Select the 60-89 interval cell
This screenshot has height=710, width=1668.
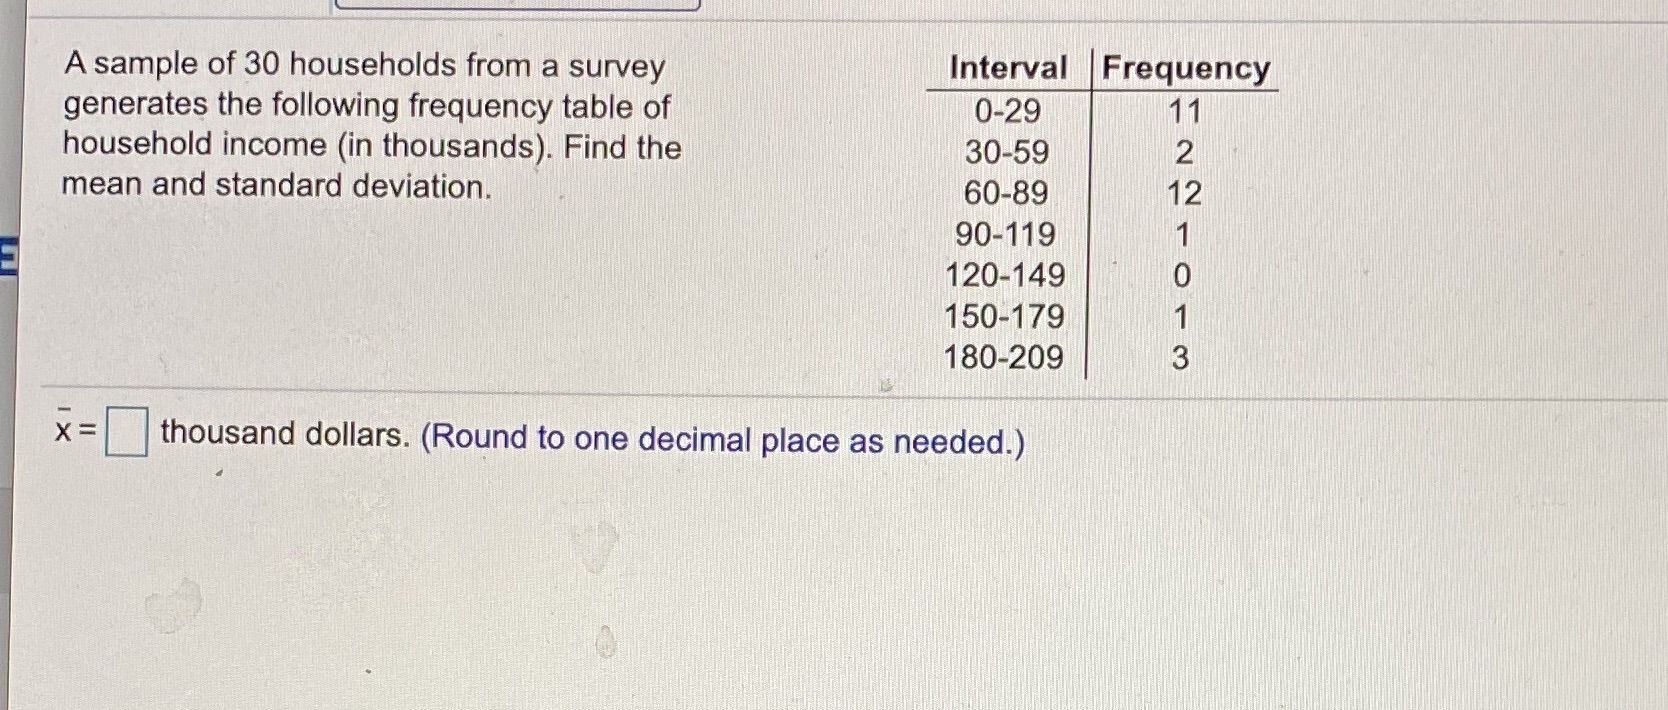click(1006, 192)
